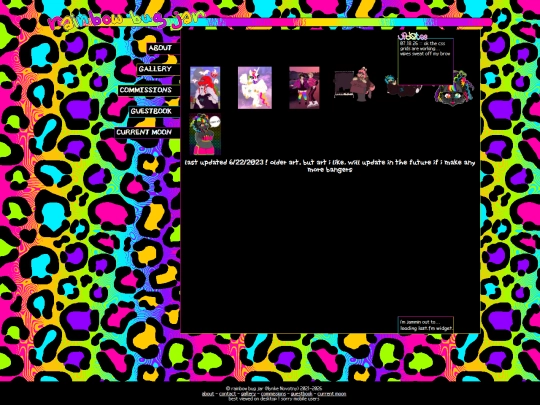The image size is (540, 405).
Task: Go to the COMMISSIONS sidebar page
Action: click(x=148, y=90)
